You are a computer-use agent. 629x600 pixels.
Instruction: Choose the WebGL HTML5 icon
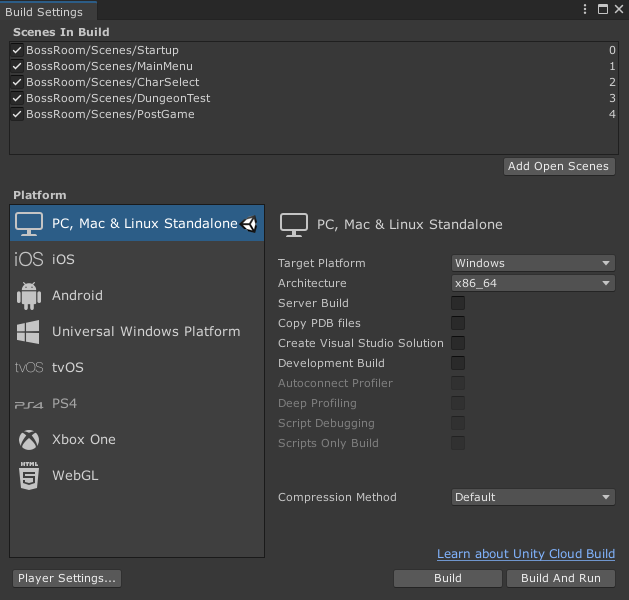29,476
